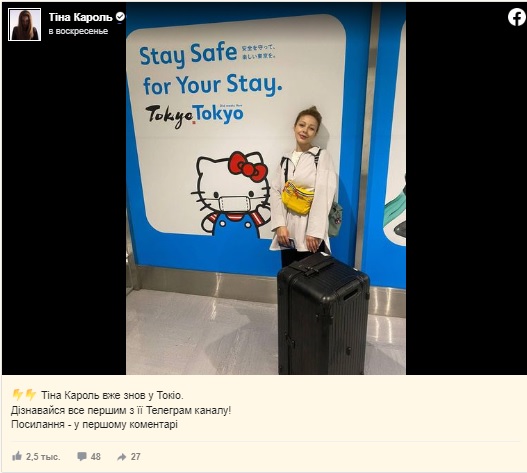Open Тіна Кароль profile avatar thumbnail
Screen dimensions: 527x473
25,25
